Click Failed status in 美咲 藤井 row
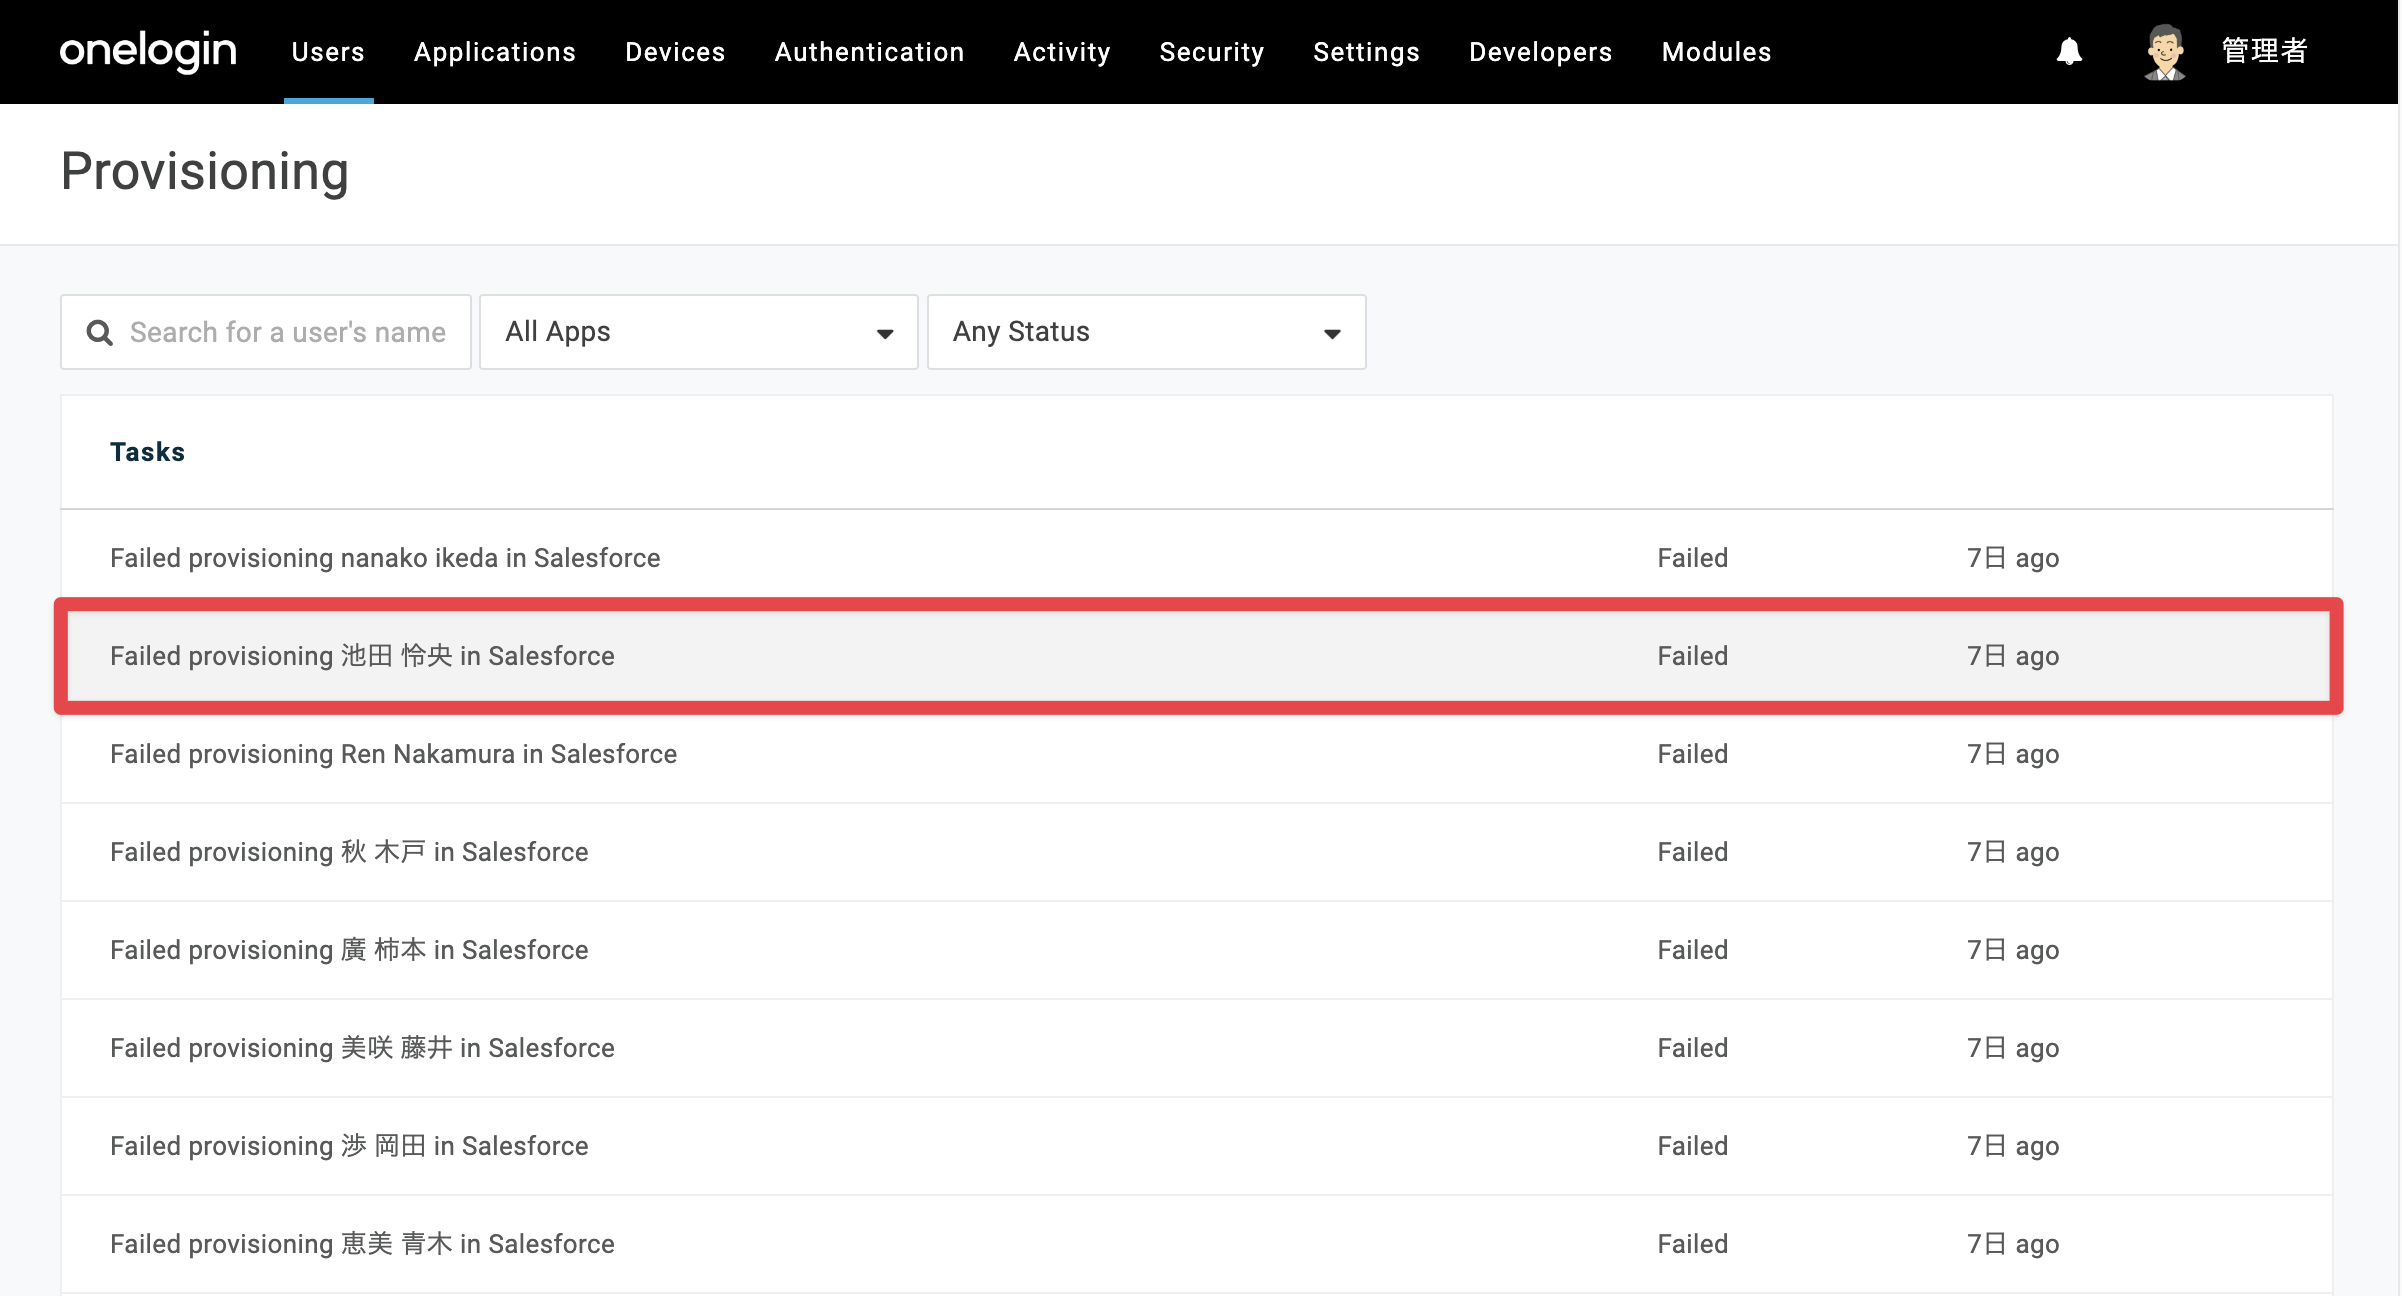 [x=1692, y=1048]
